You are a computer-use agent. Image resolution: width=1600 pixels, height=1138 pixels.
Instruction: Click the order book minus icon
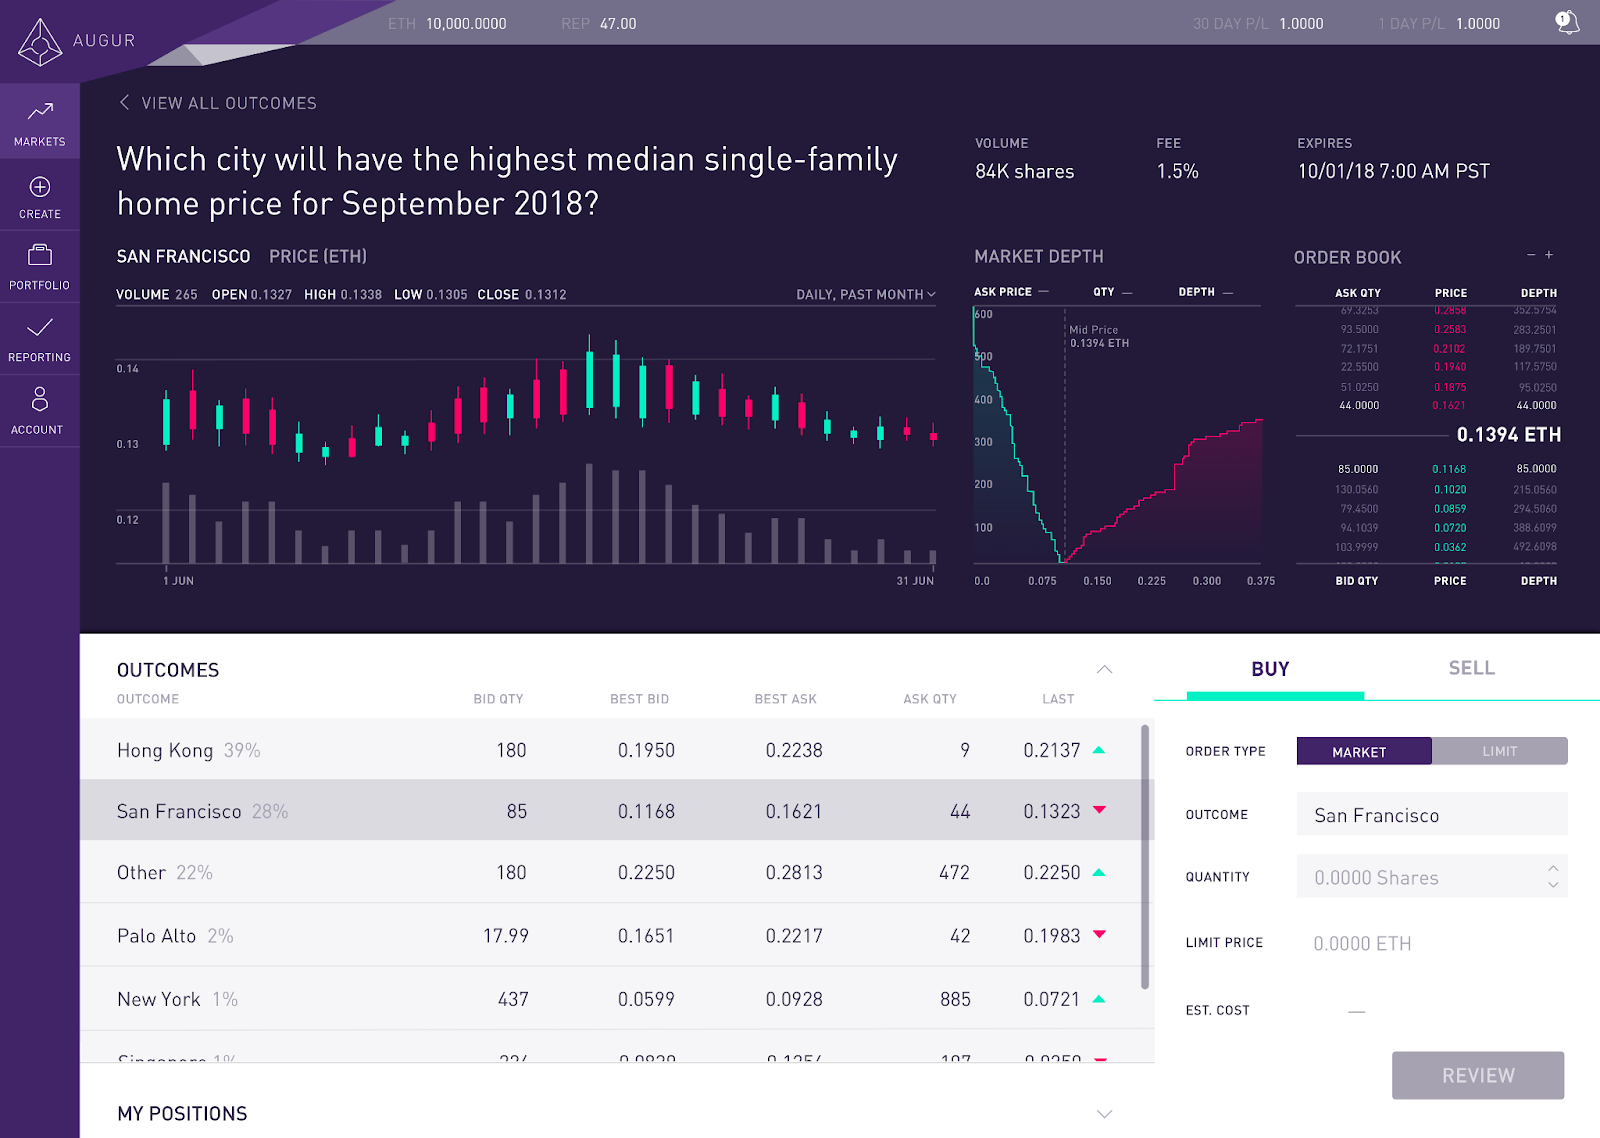click(1530, 255)
